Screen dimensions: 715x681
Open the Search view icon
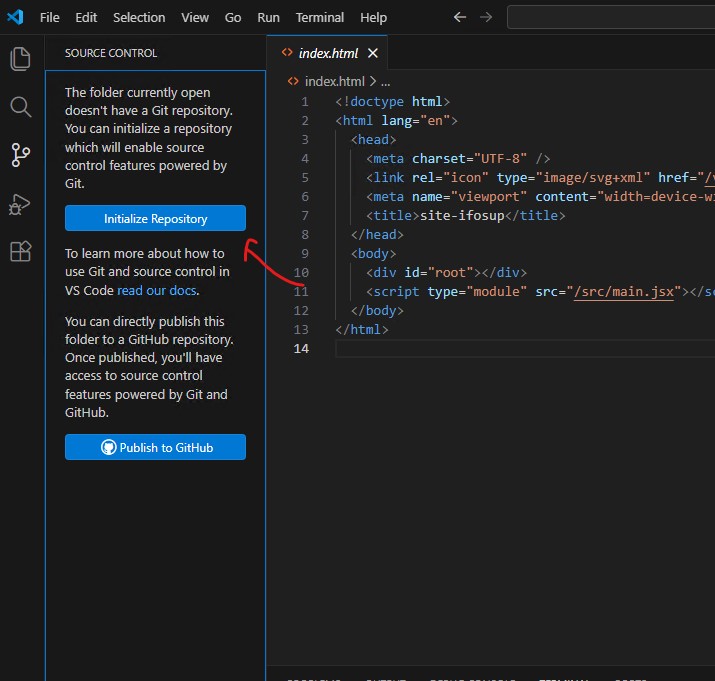(20, 107)
